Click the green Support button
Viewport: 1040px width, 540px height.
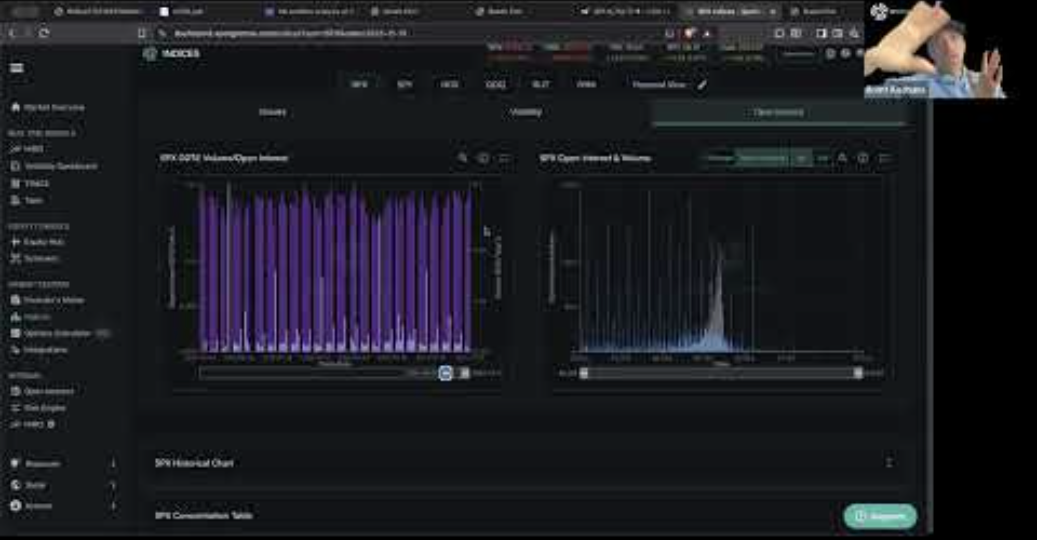click(x=880, y=516)
